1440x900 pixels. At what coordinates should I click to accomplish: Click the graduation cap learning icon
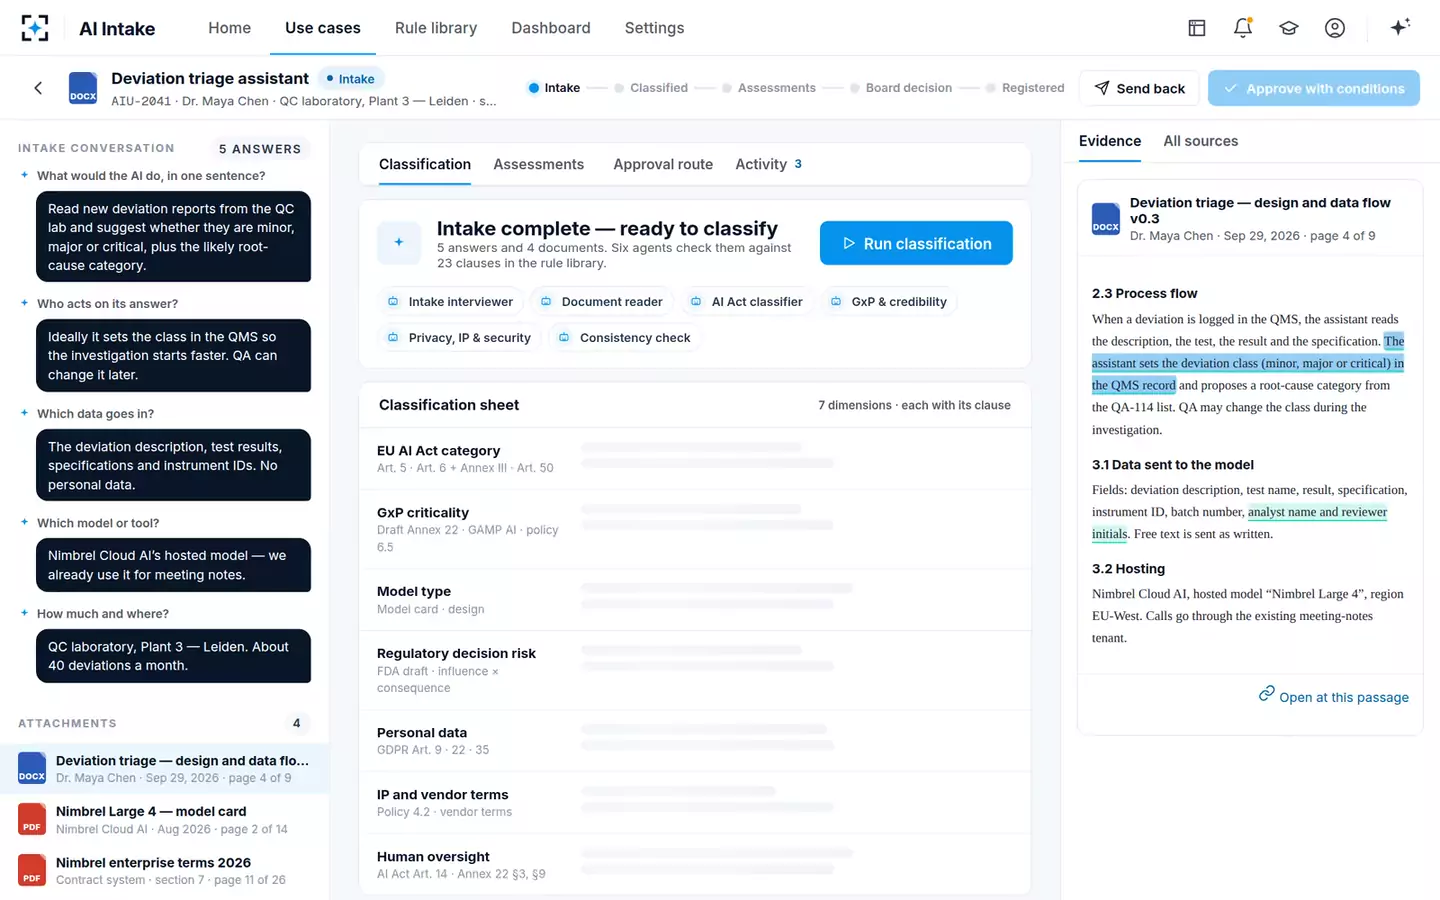coord(1289,28)
